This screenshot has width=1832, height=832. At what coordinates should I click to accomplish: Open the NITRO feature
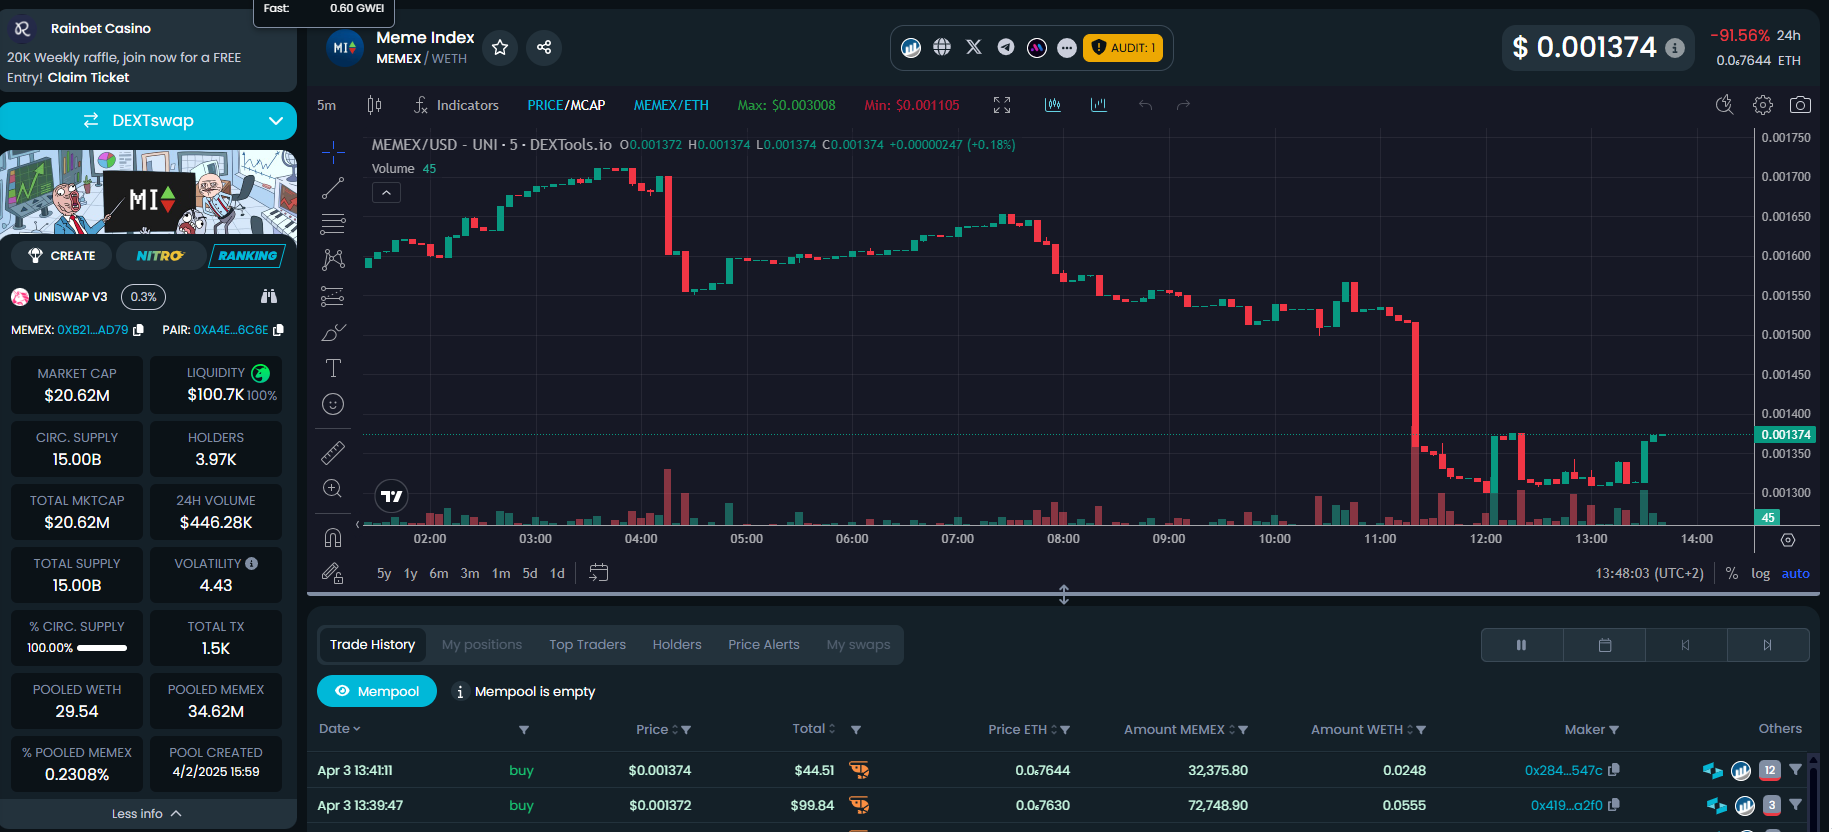160,256
